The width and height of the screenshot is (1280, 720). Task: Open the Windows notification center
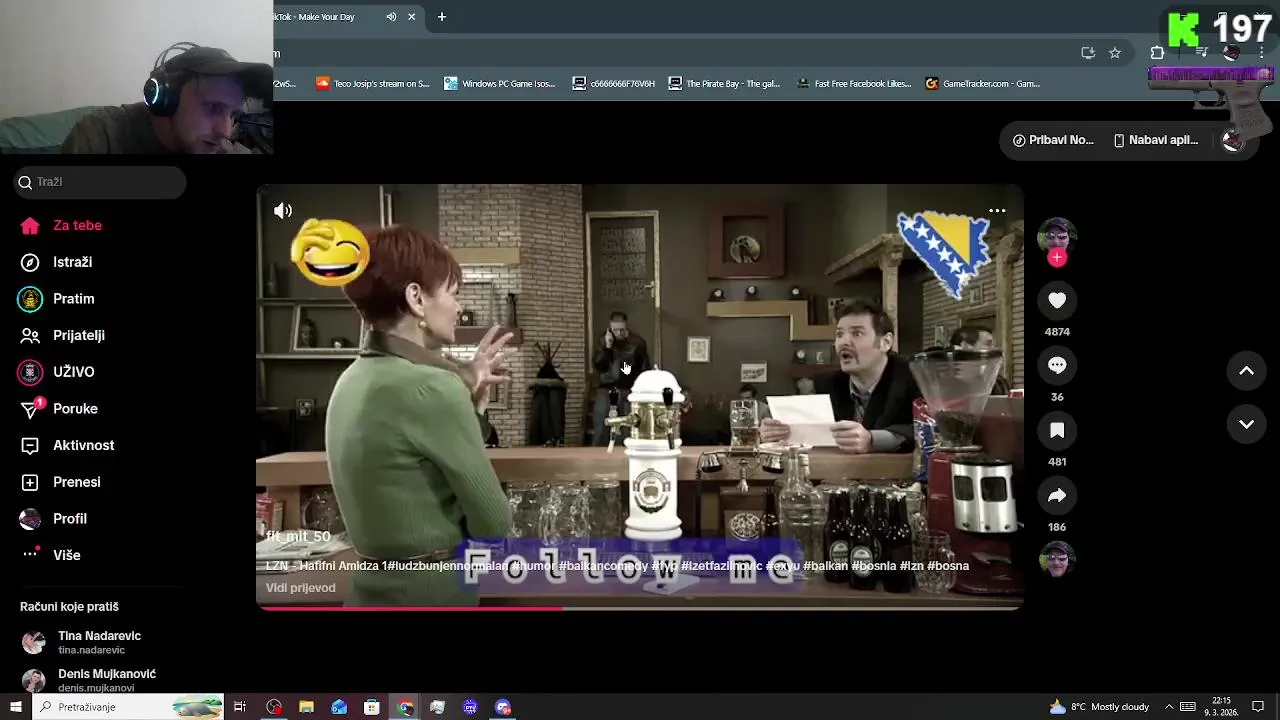(1258, 707)
